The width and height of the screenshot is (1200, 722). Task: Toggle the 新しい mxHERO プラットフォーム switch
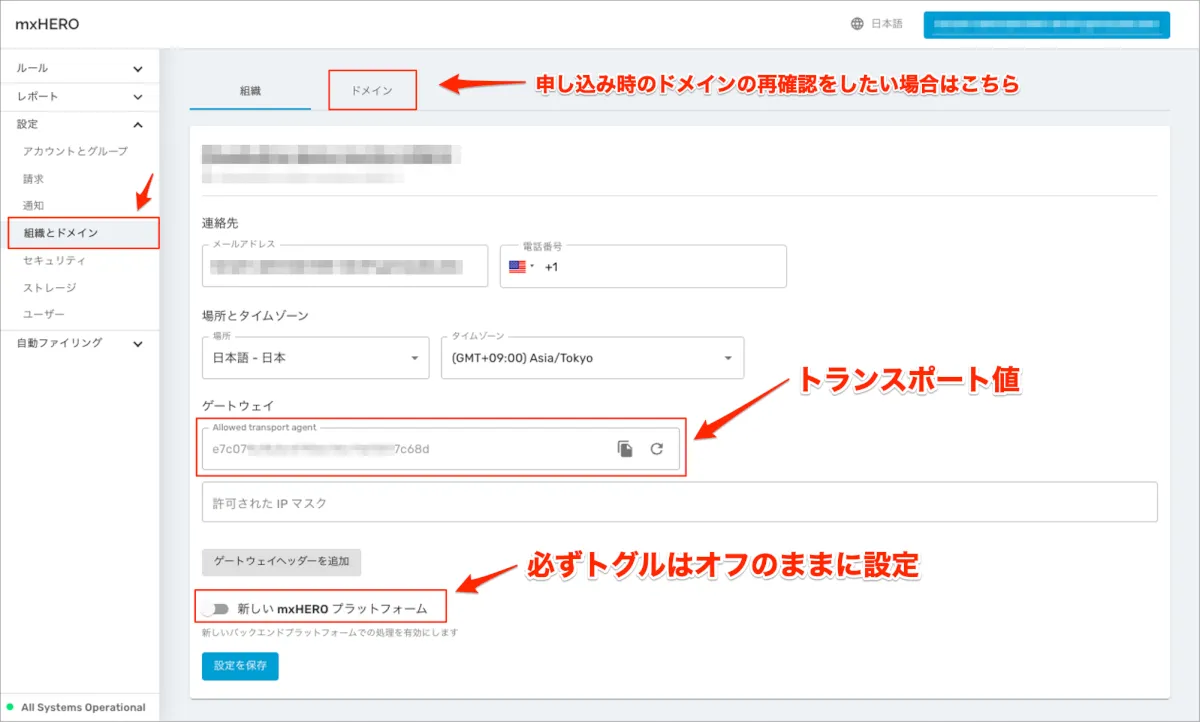tap(215, 608)
